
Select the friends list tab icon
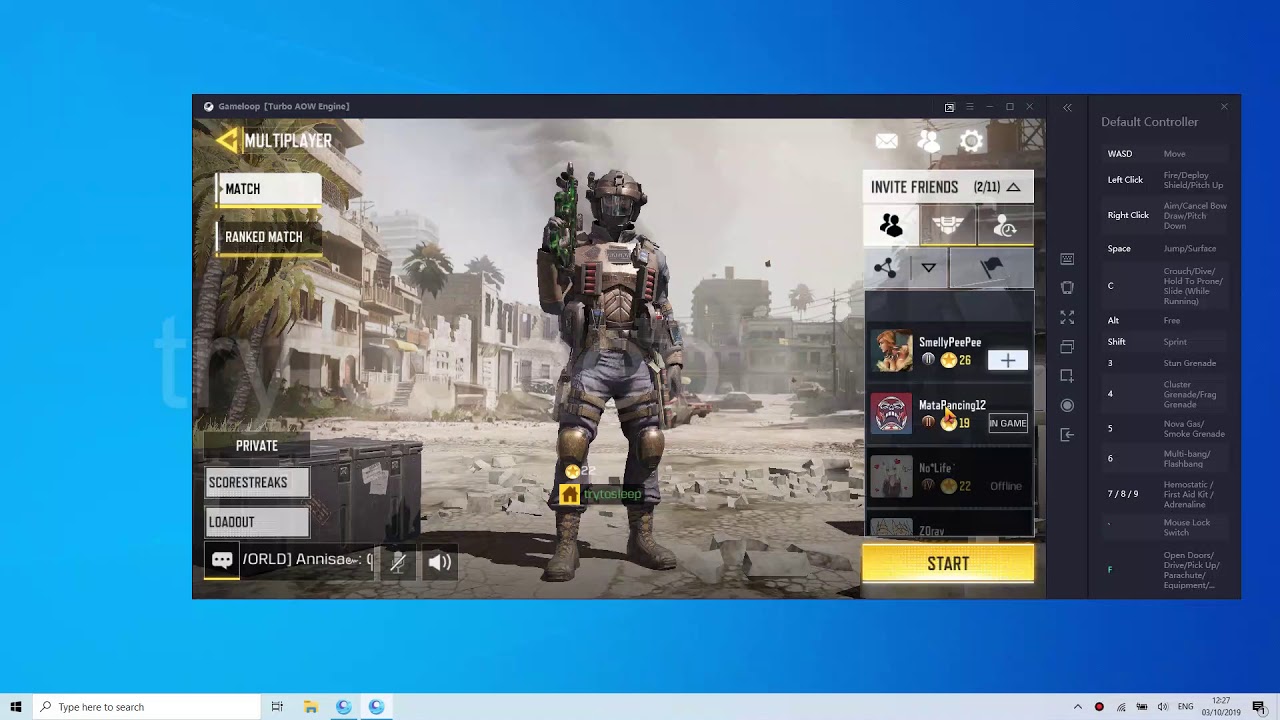coord(891,226)
